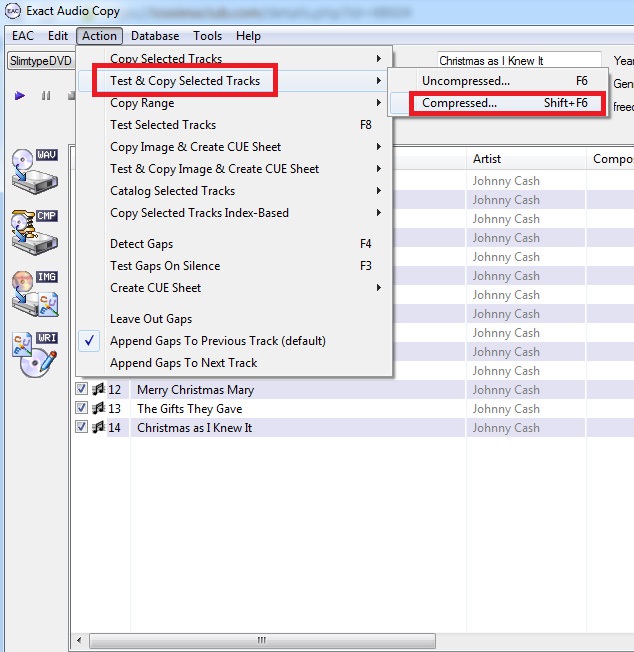Expand Catalog Selected Tracks submenu
This screenshot has width=634, height=652.
tap(234, 191)
